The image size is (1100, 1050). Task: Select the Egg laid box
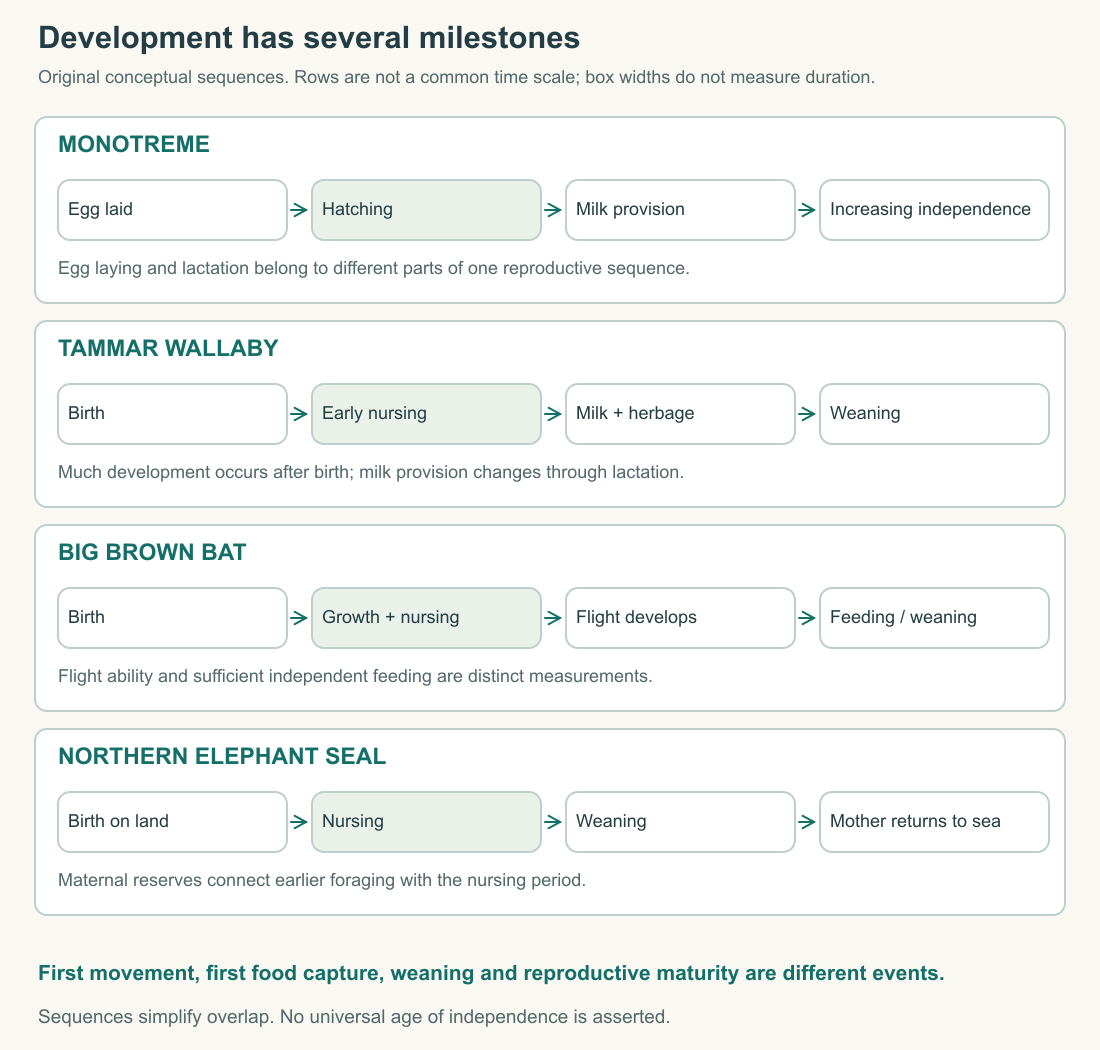coord(173,210)
